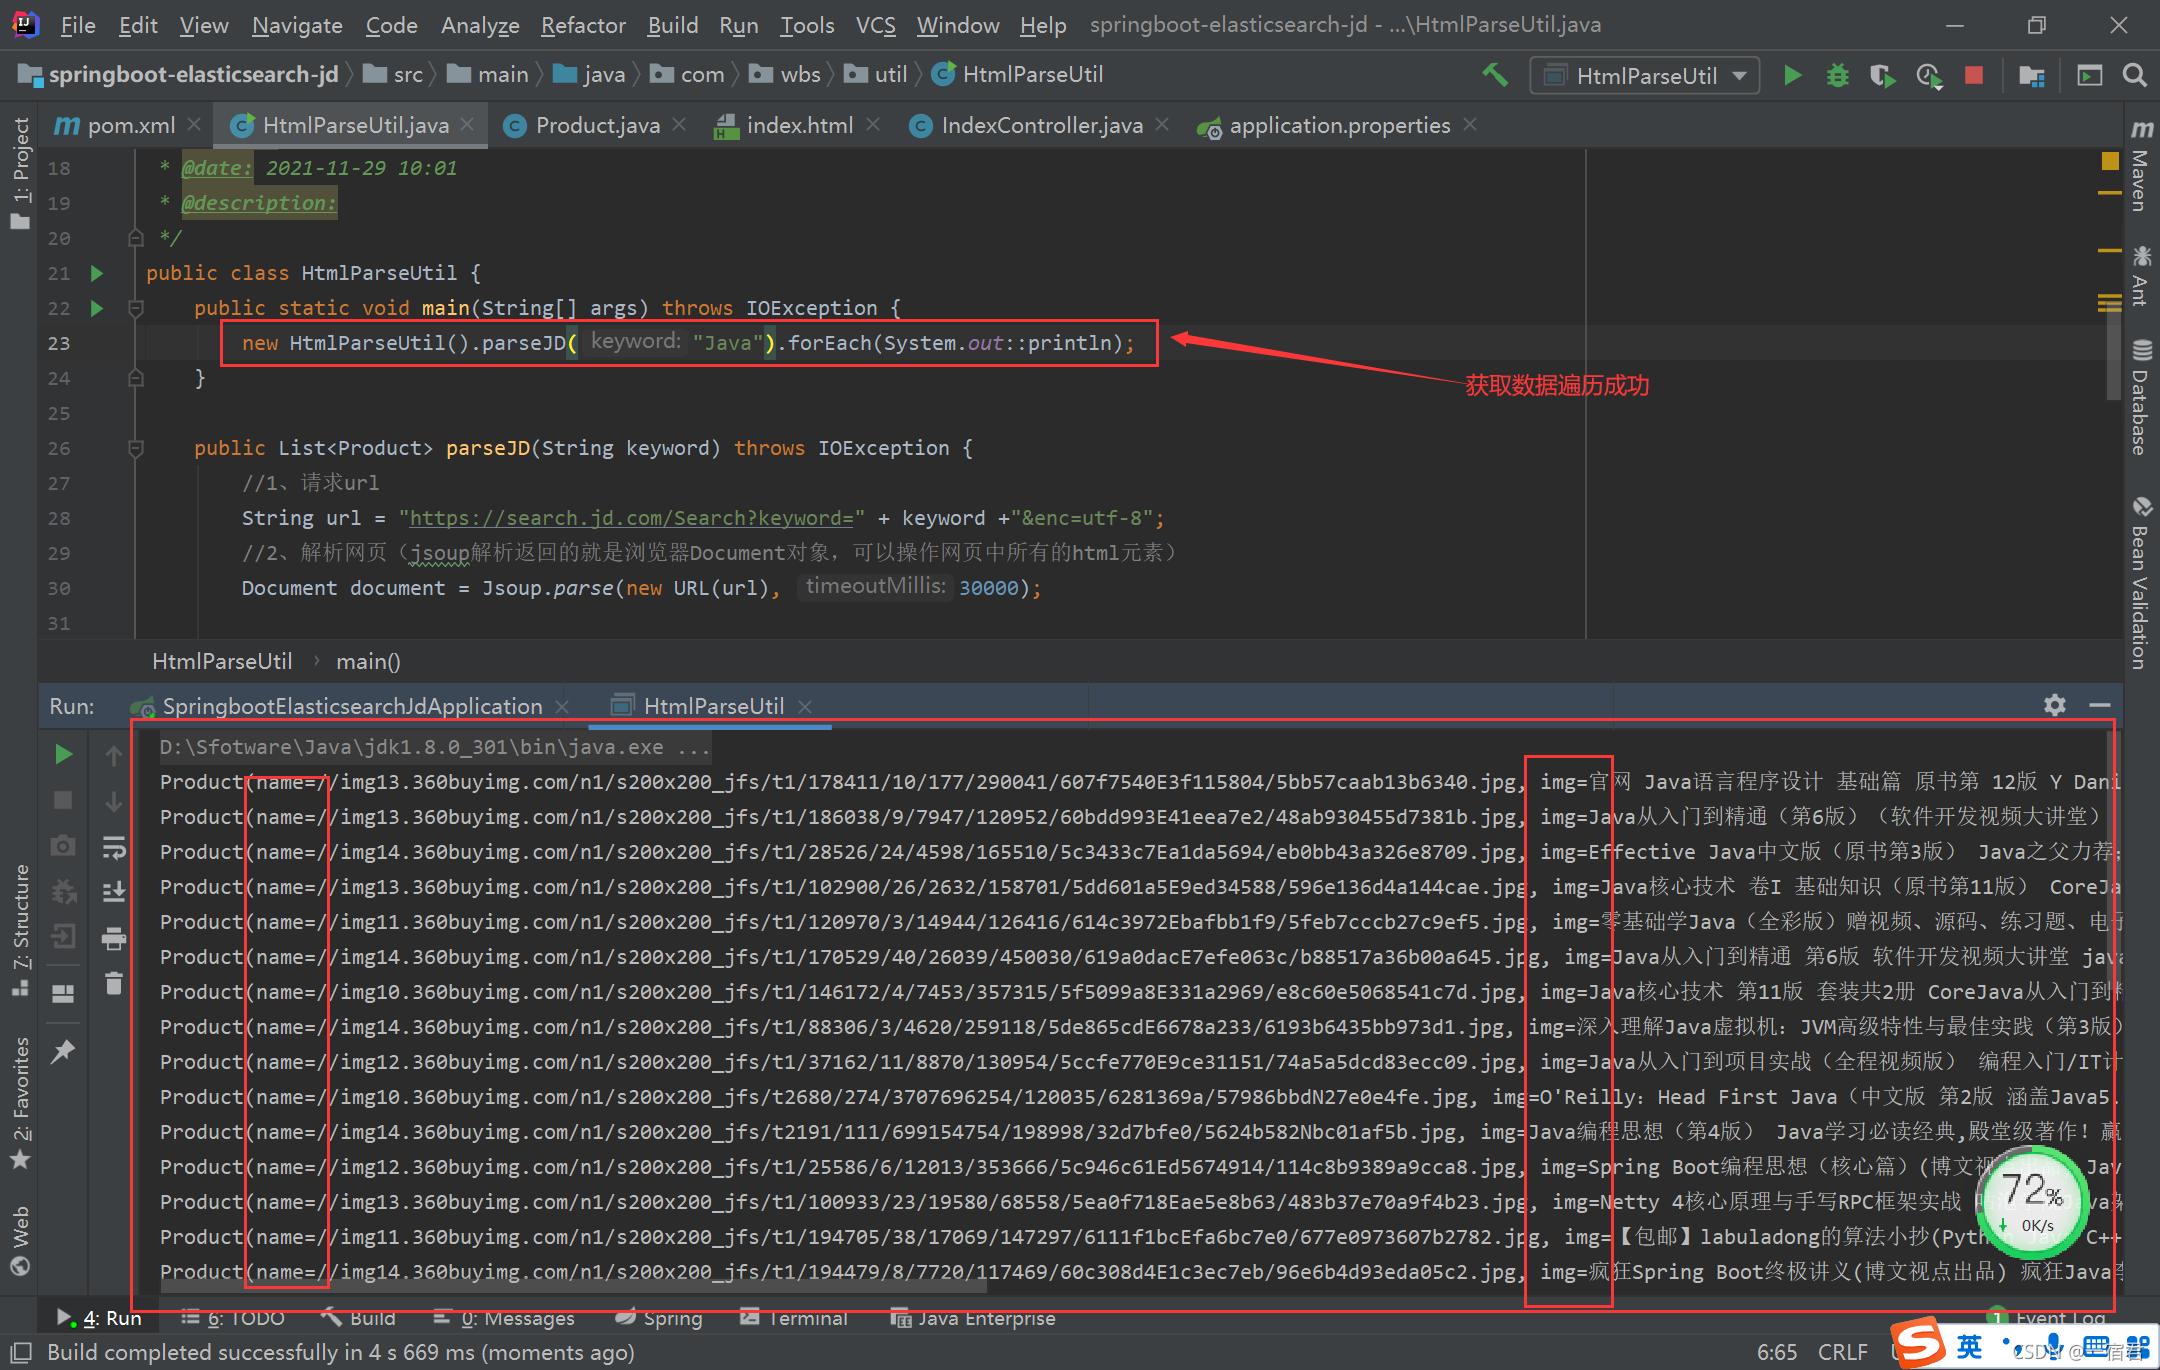2160x1370 pixels.
Task: Click the src breadcrumb in navigation bar
Action: (x=394, y=75)
